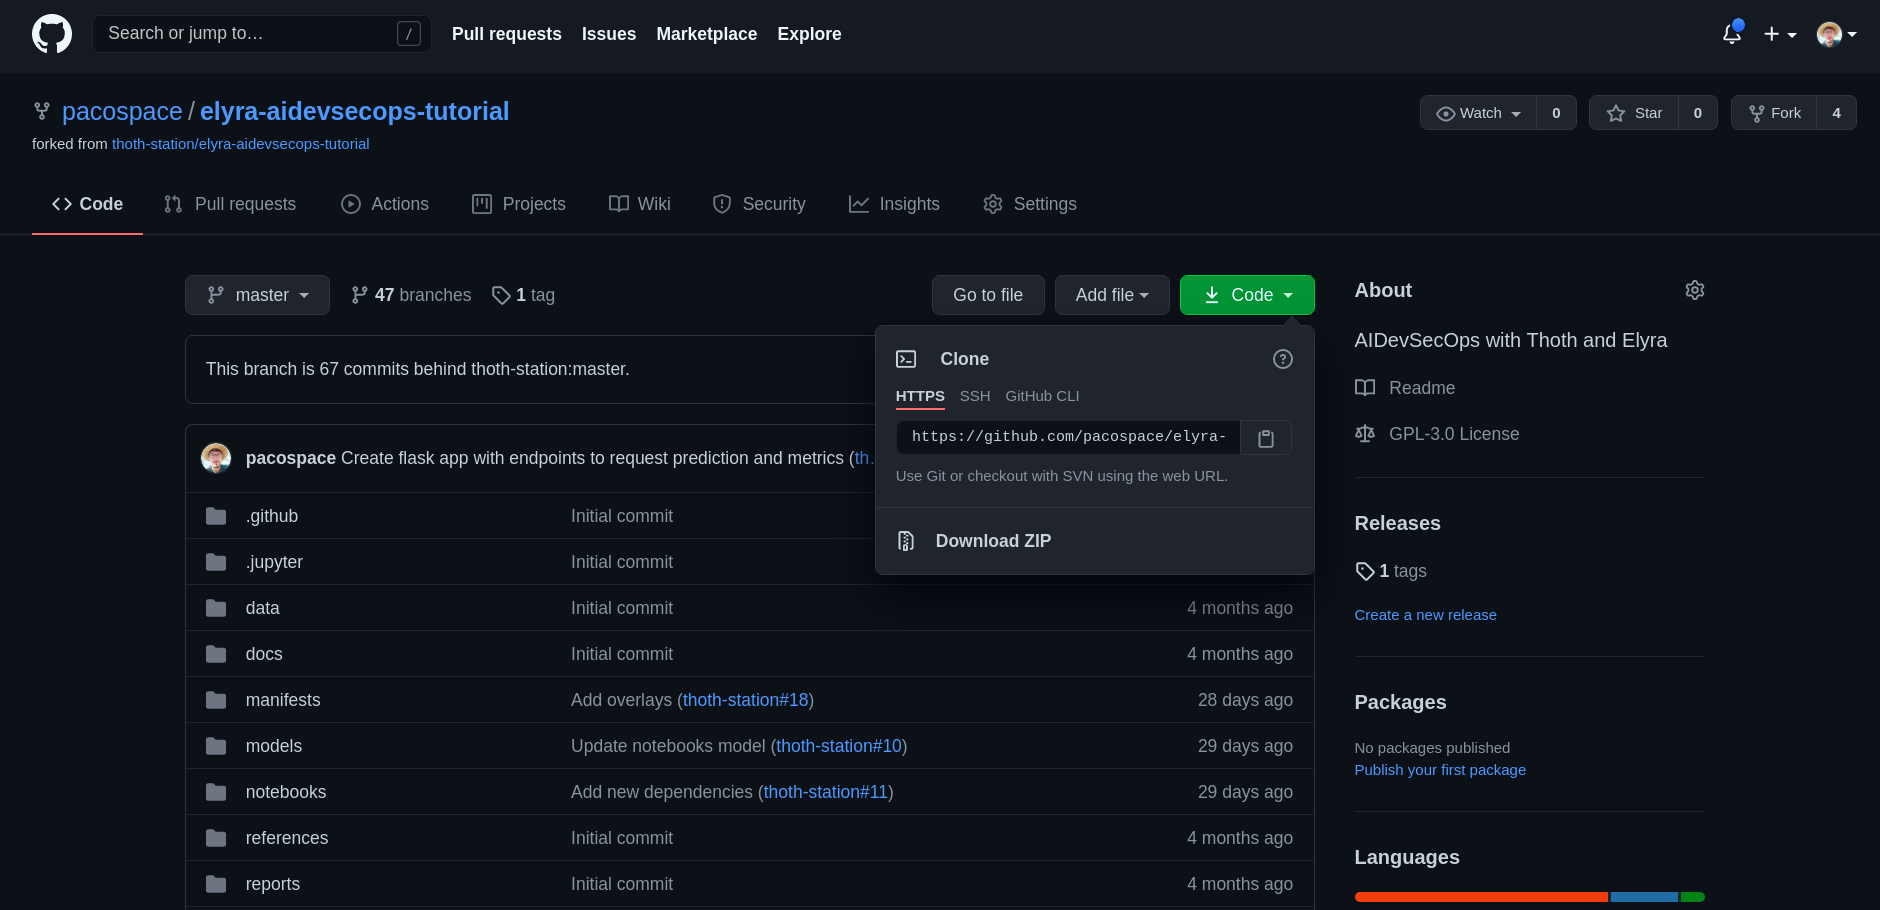Click the terminal icon beside Clone
1880x910 pixels.
coord(906,359)
